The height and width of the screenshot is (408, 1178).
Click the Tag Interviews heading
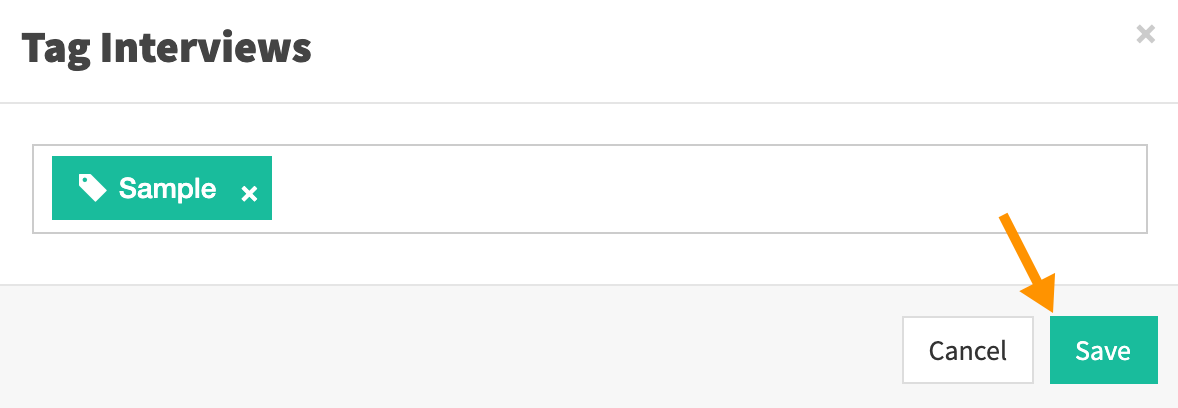click(166, 50)
